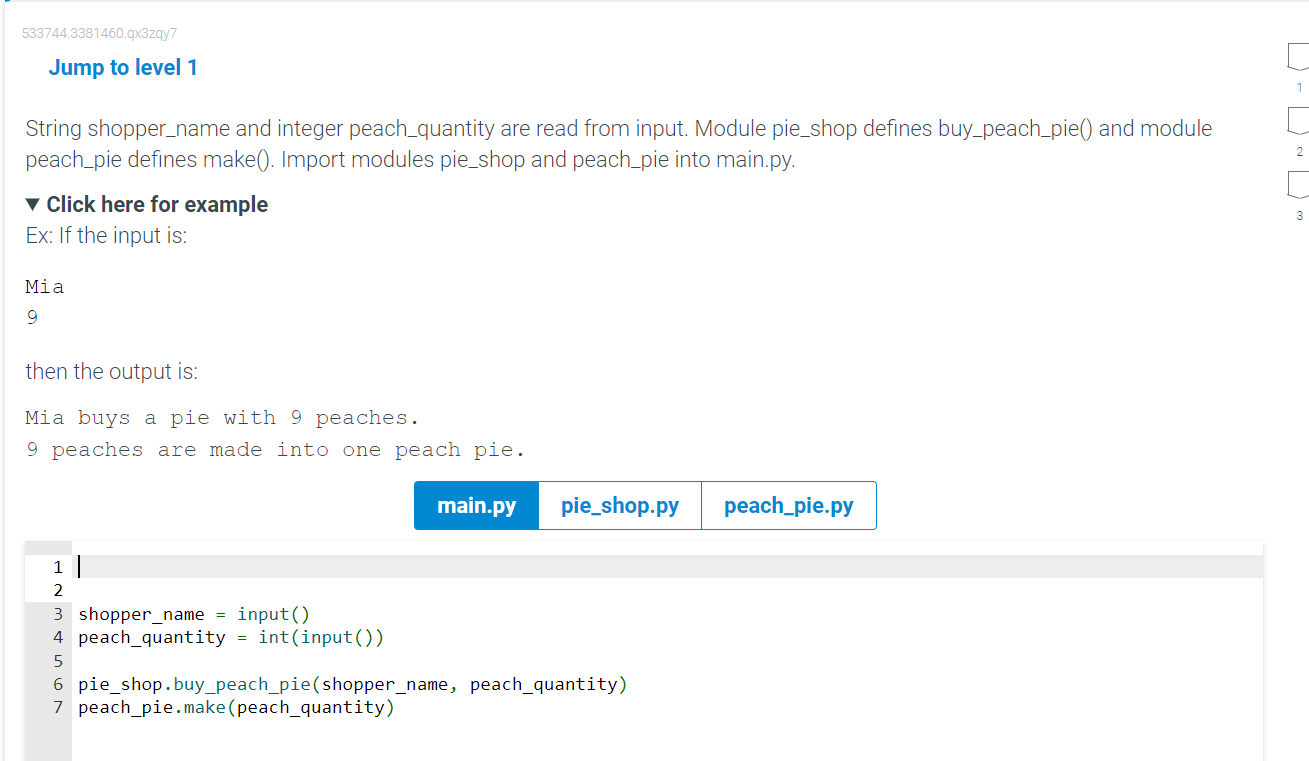Click the downward disclosure triangle before example heading
The width and height of the screenshot is (1309, 761).
(31, 204)
